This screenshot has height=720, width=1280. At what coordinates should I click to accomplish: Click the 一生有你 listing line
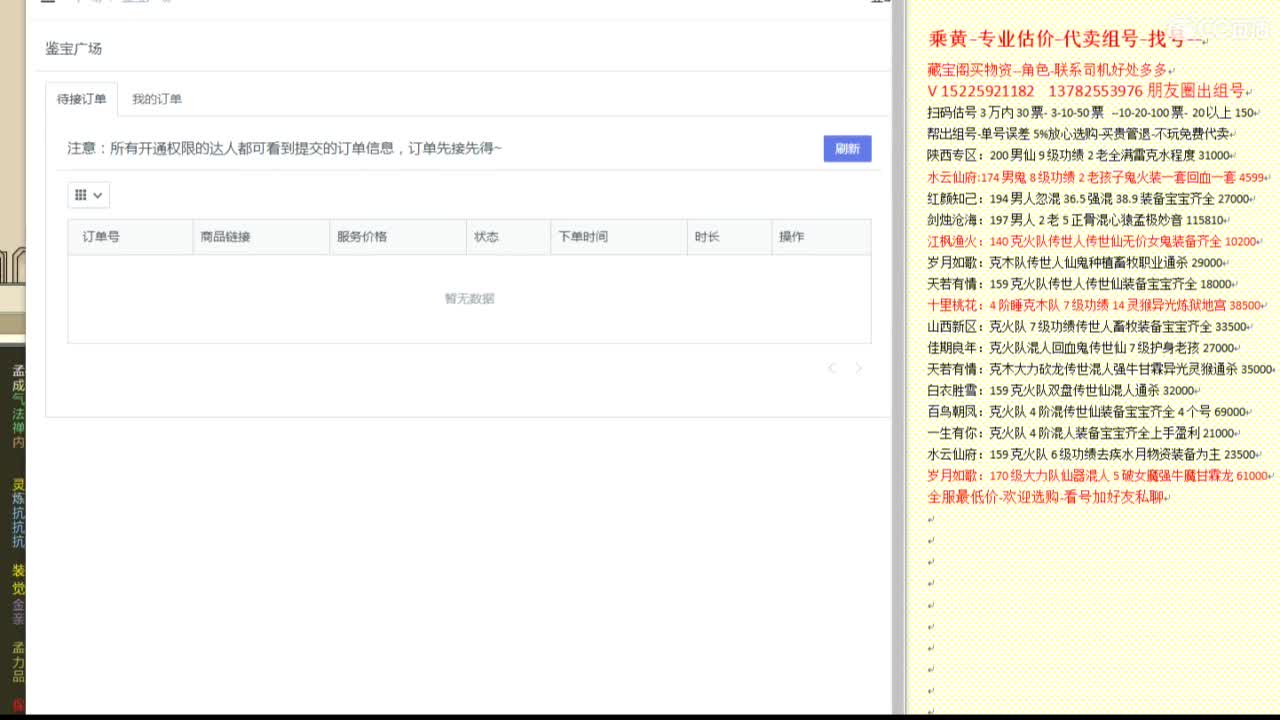coord(1081,433)
